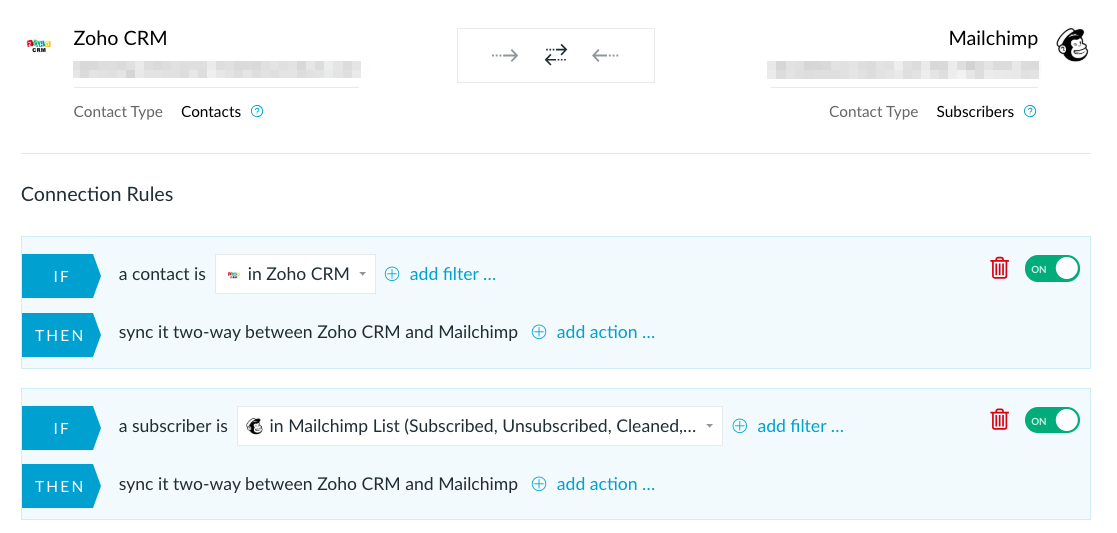
Task: Click the Mailchimp monkey logo
Action: 1072,45
